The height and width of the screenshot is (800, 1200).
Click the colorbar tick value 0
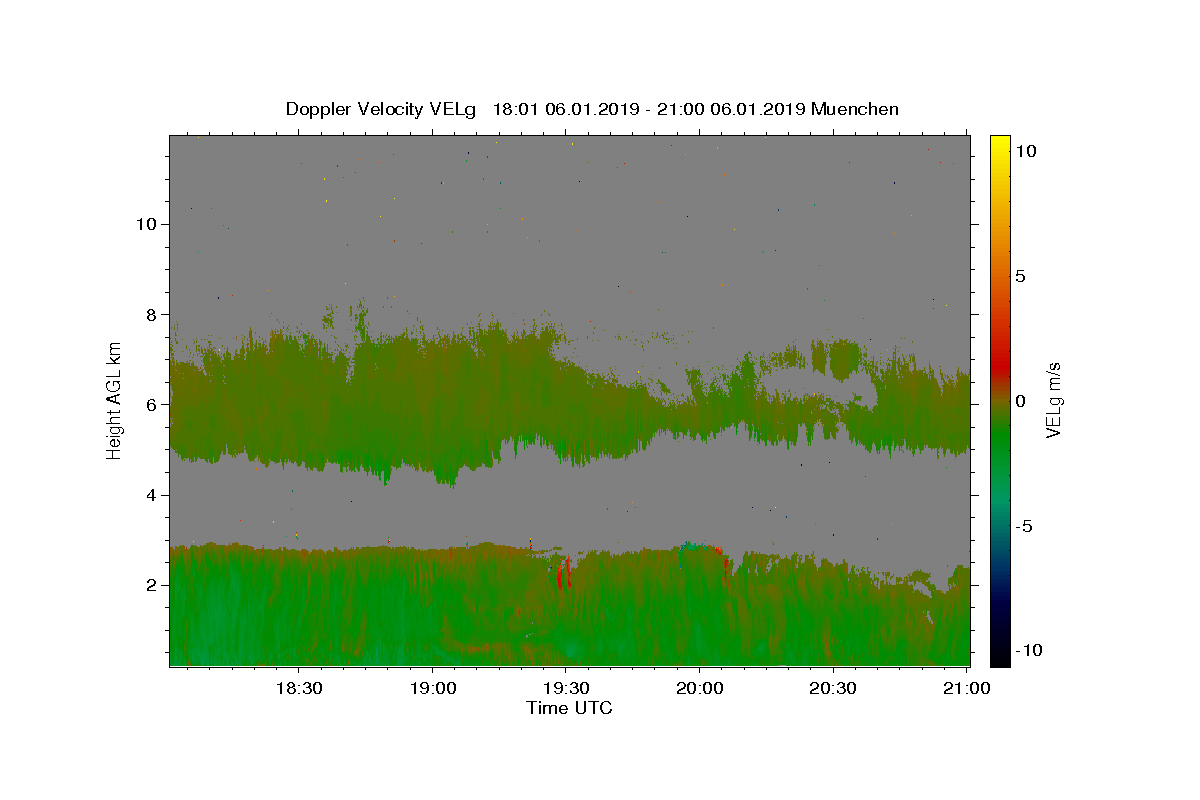[x=1020, y=401]
